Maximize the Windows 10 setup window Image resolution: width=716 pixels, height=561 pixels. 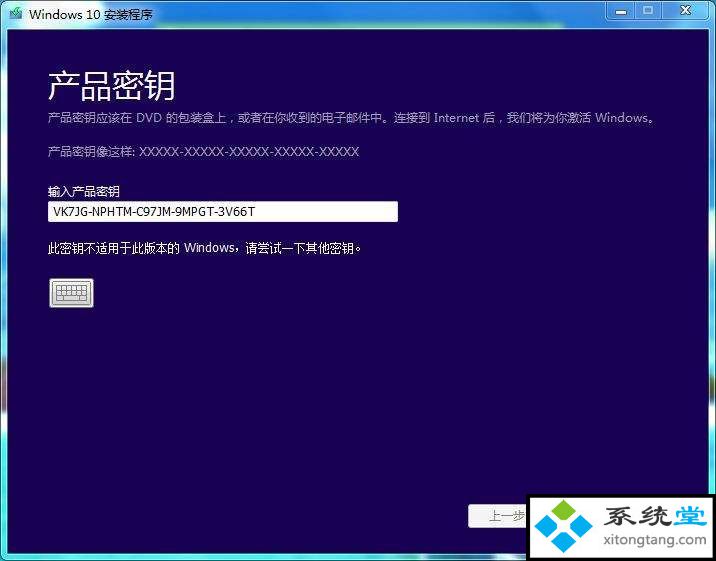648,11
